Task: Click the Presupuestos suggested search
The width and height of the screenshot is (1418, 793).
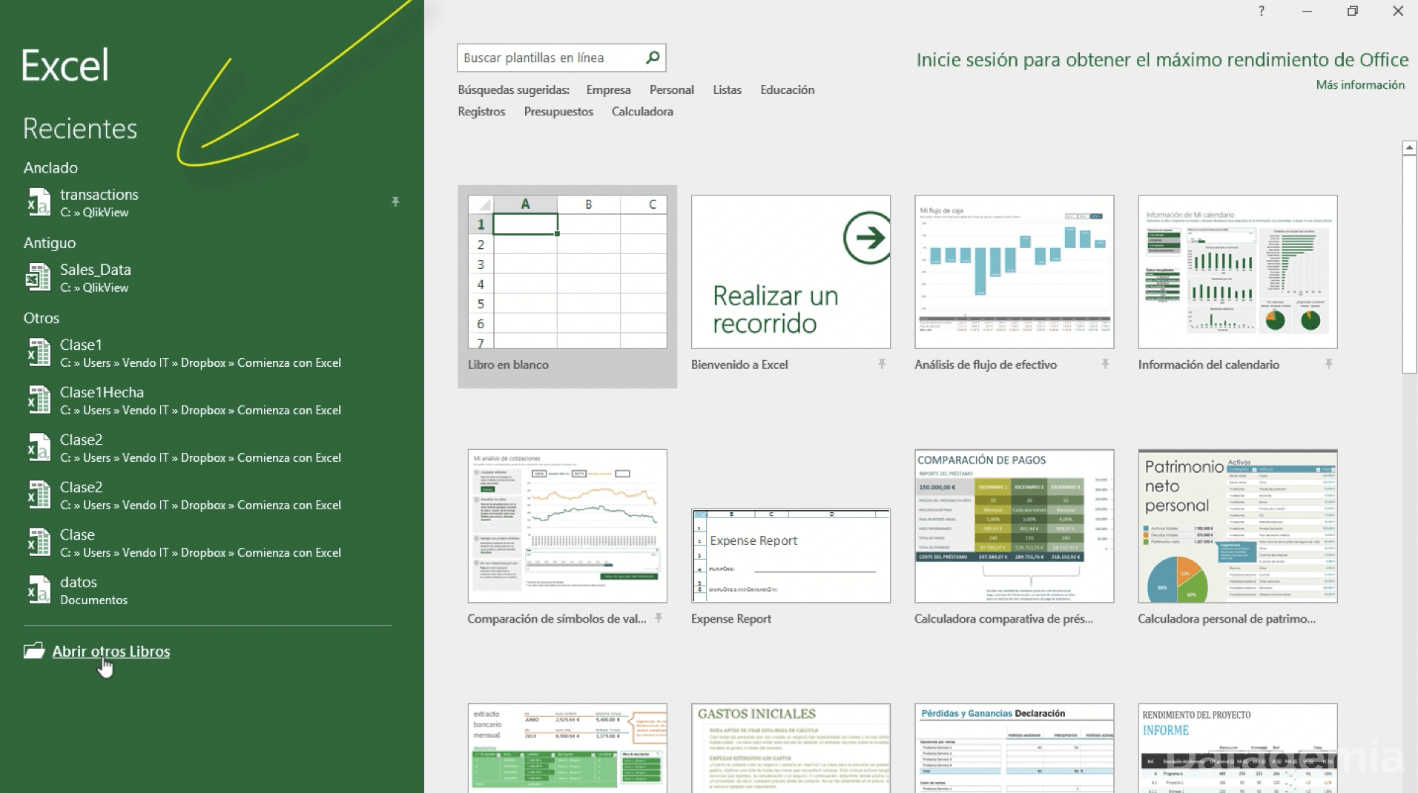Action: pos(558,111)
